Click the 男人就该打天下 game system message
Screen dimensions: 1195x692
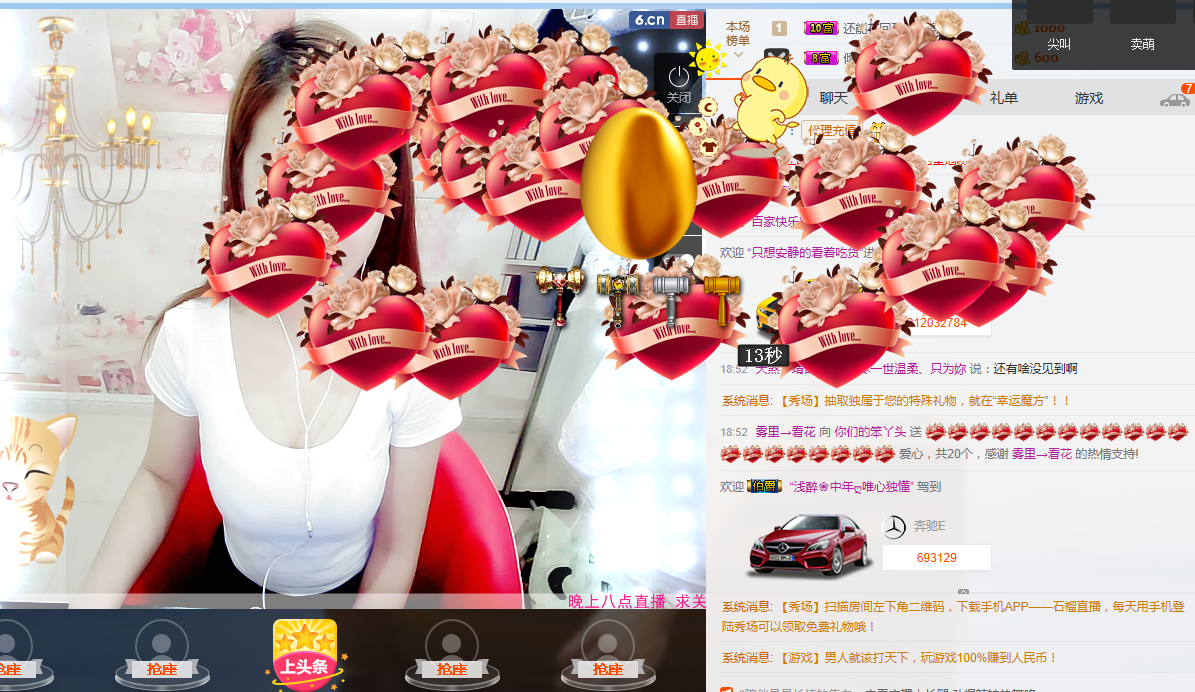point(889,657)
